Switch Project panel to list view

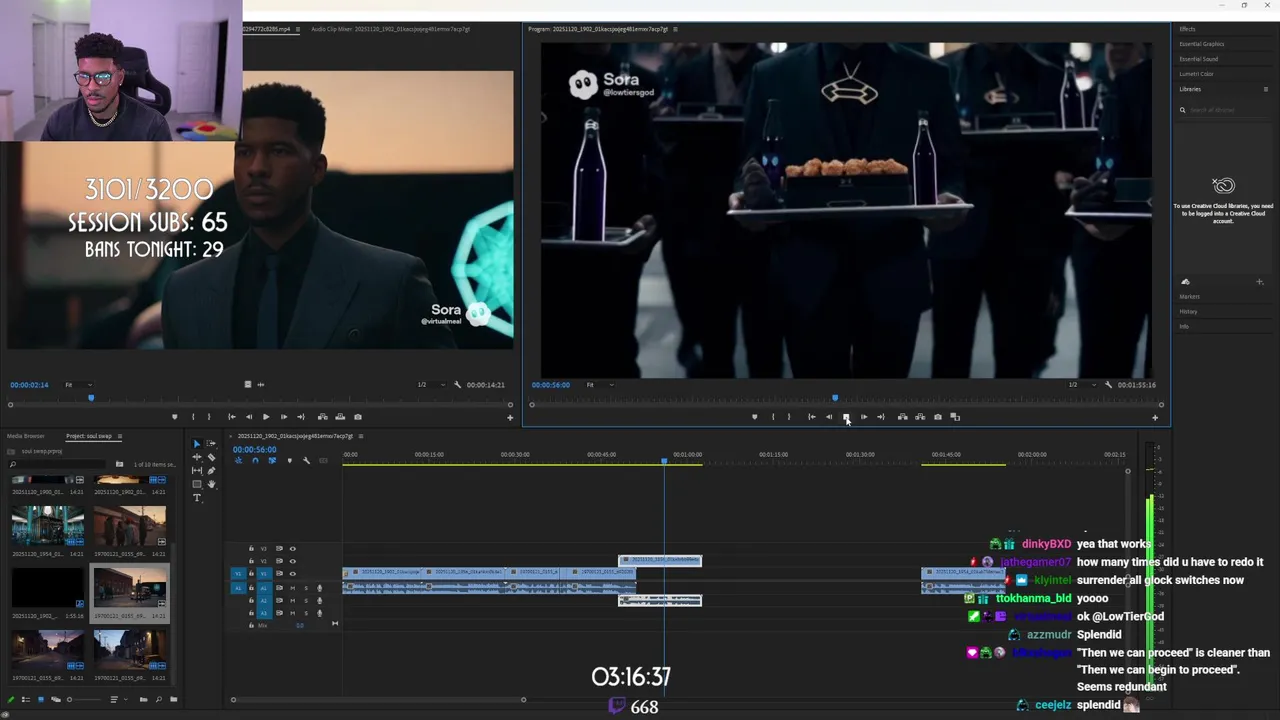(x=26, y=699)
